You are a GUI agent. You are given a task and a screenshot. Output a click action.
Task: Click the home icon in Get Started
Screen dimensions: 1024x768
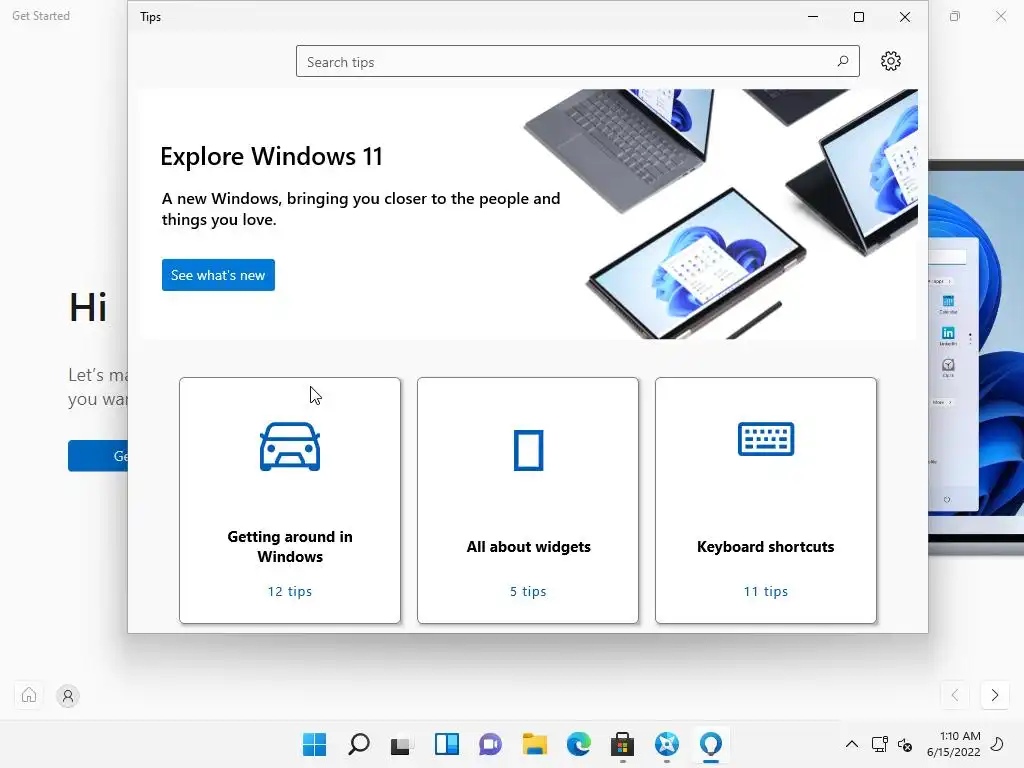(29, 695)
